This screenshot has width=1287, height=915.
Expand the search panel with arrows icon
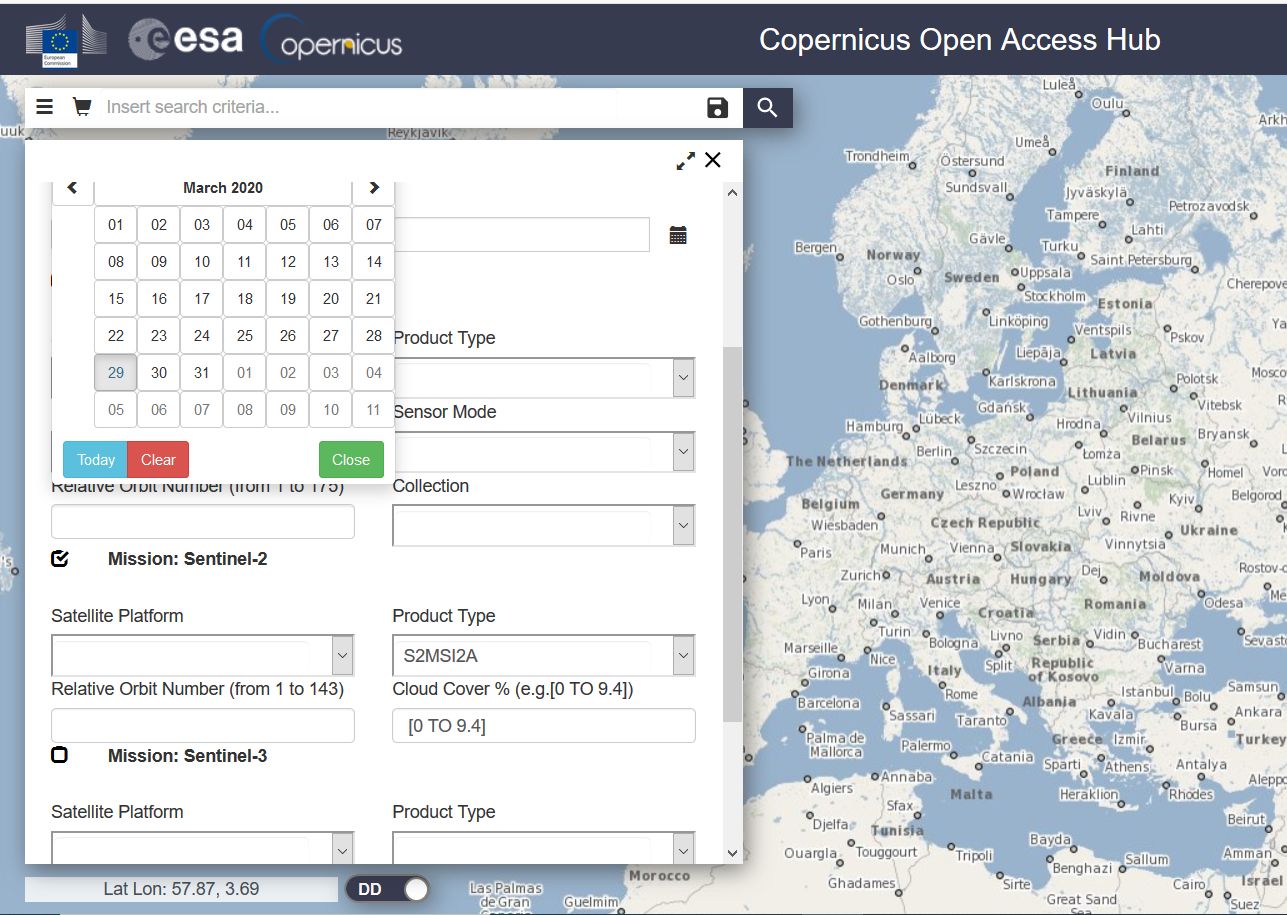[686, 161]
